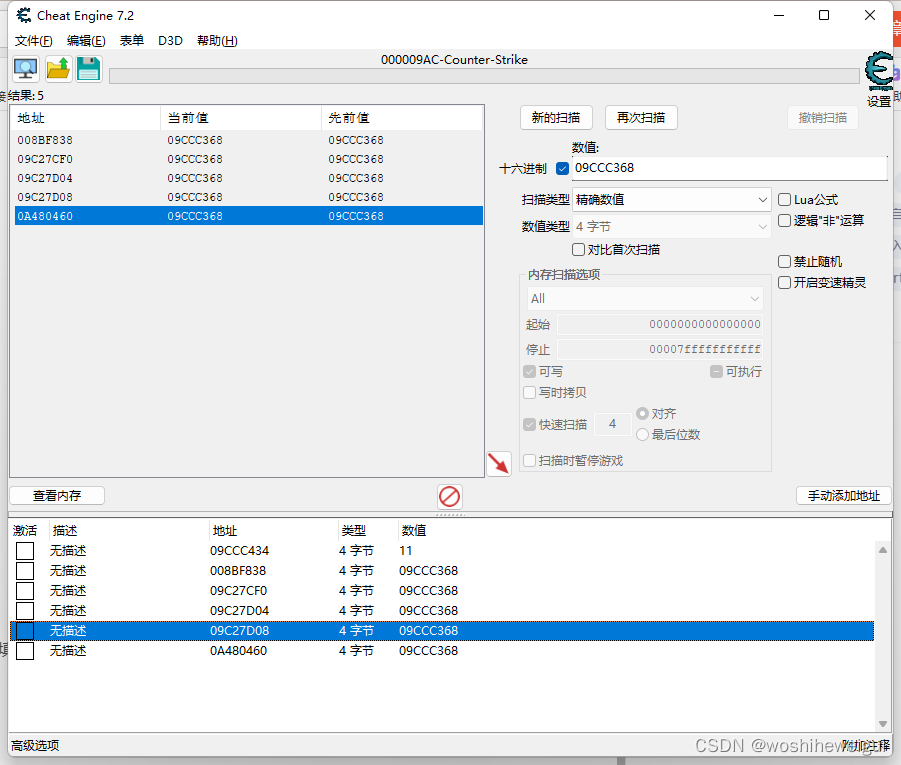Enable the 开启变速精灵 checkbox
This screenshot has height=765, width=901.
tap(784, 283)
